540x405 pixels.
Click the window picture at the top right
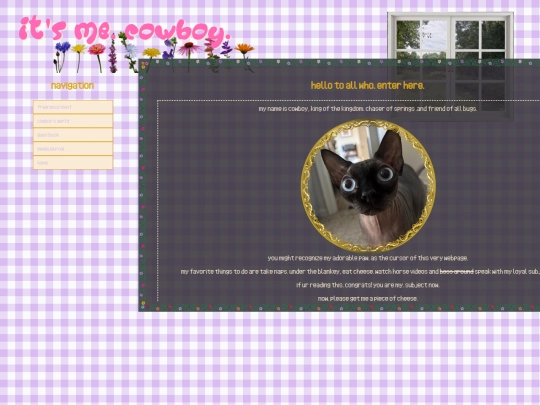[x=450, y=66]
